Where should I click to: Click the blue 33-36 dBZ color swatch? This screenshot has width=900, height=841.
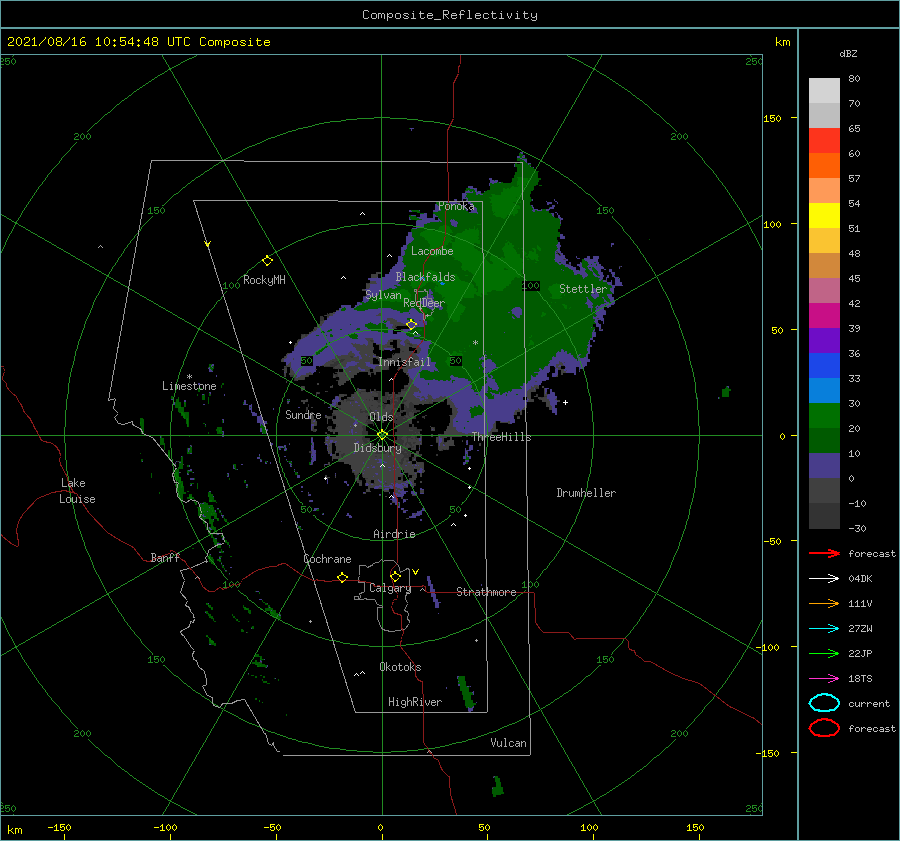click(824, 366)
